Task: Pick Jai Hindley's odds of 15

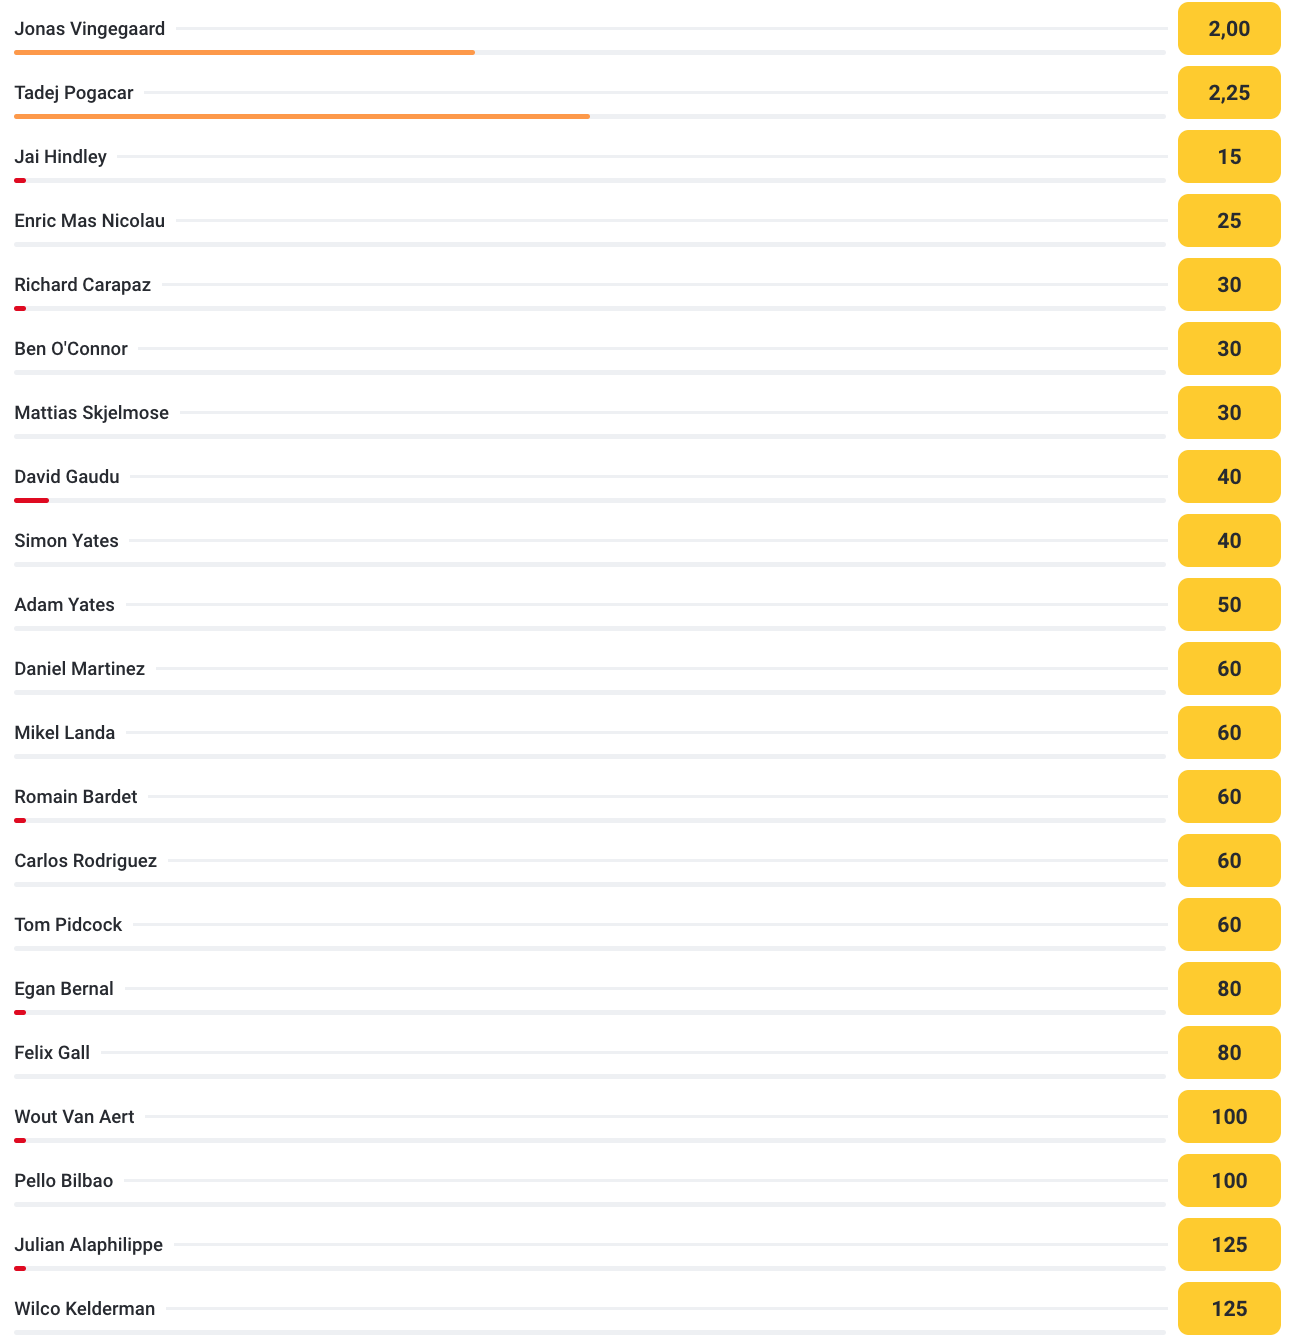Action: (x=1229, y=157)
